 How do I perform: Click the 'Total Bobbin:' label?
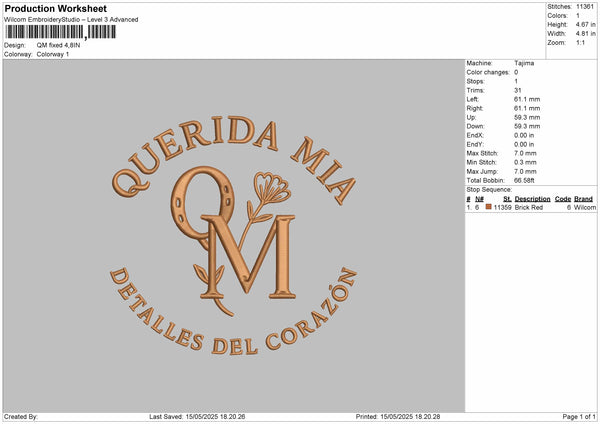coord(486,180)
